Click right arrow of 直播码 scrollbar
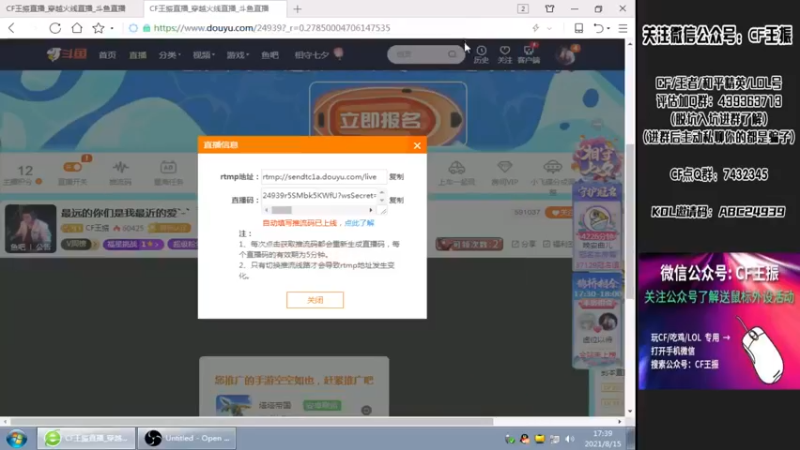Viewport: 800px width, 450px height. coord(371,210)
